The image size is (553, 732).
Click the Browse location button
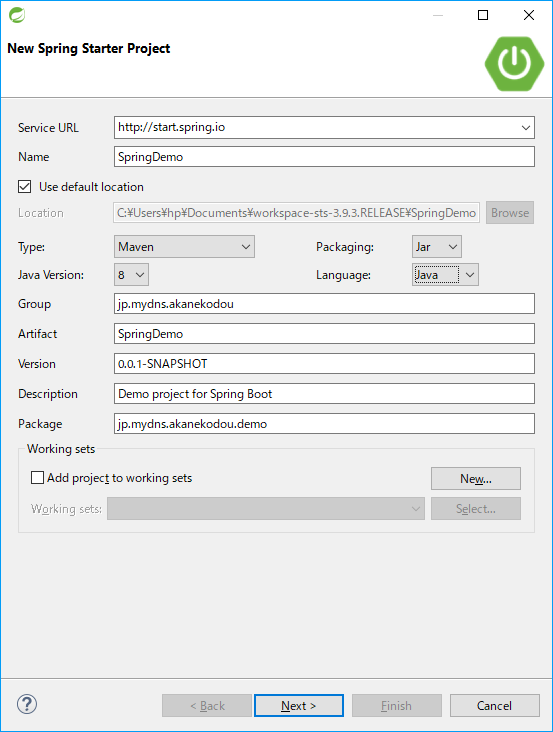[510, 213]
